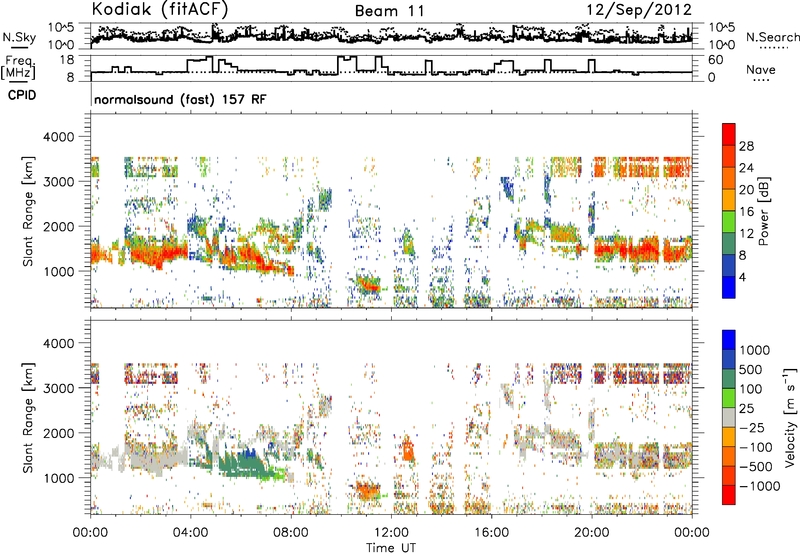Pick the blue bottom segment of the power colorbar
The height and width of the screenshot is (554, 800).
(729, 287)
